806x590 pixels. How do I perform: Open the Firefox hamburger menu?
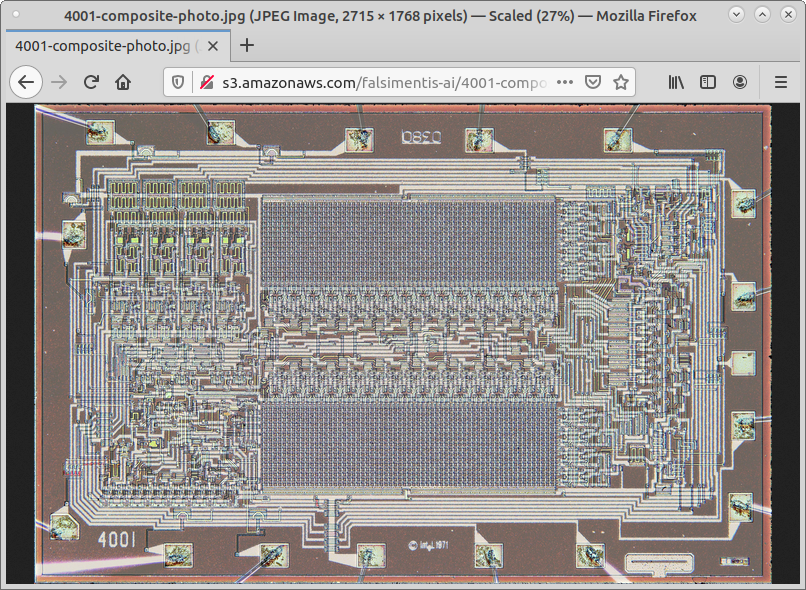click(781, 82)
